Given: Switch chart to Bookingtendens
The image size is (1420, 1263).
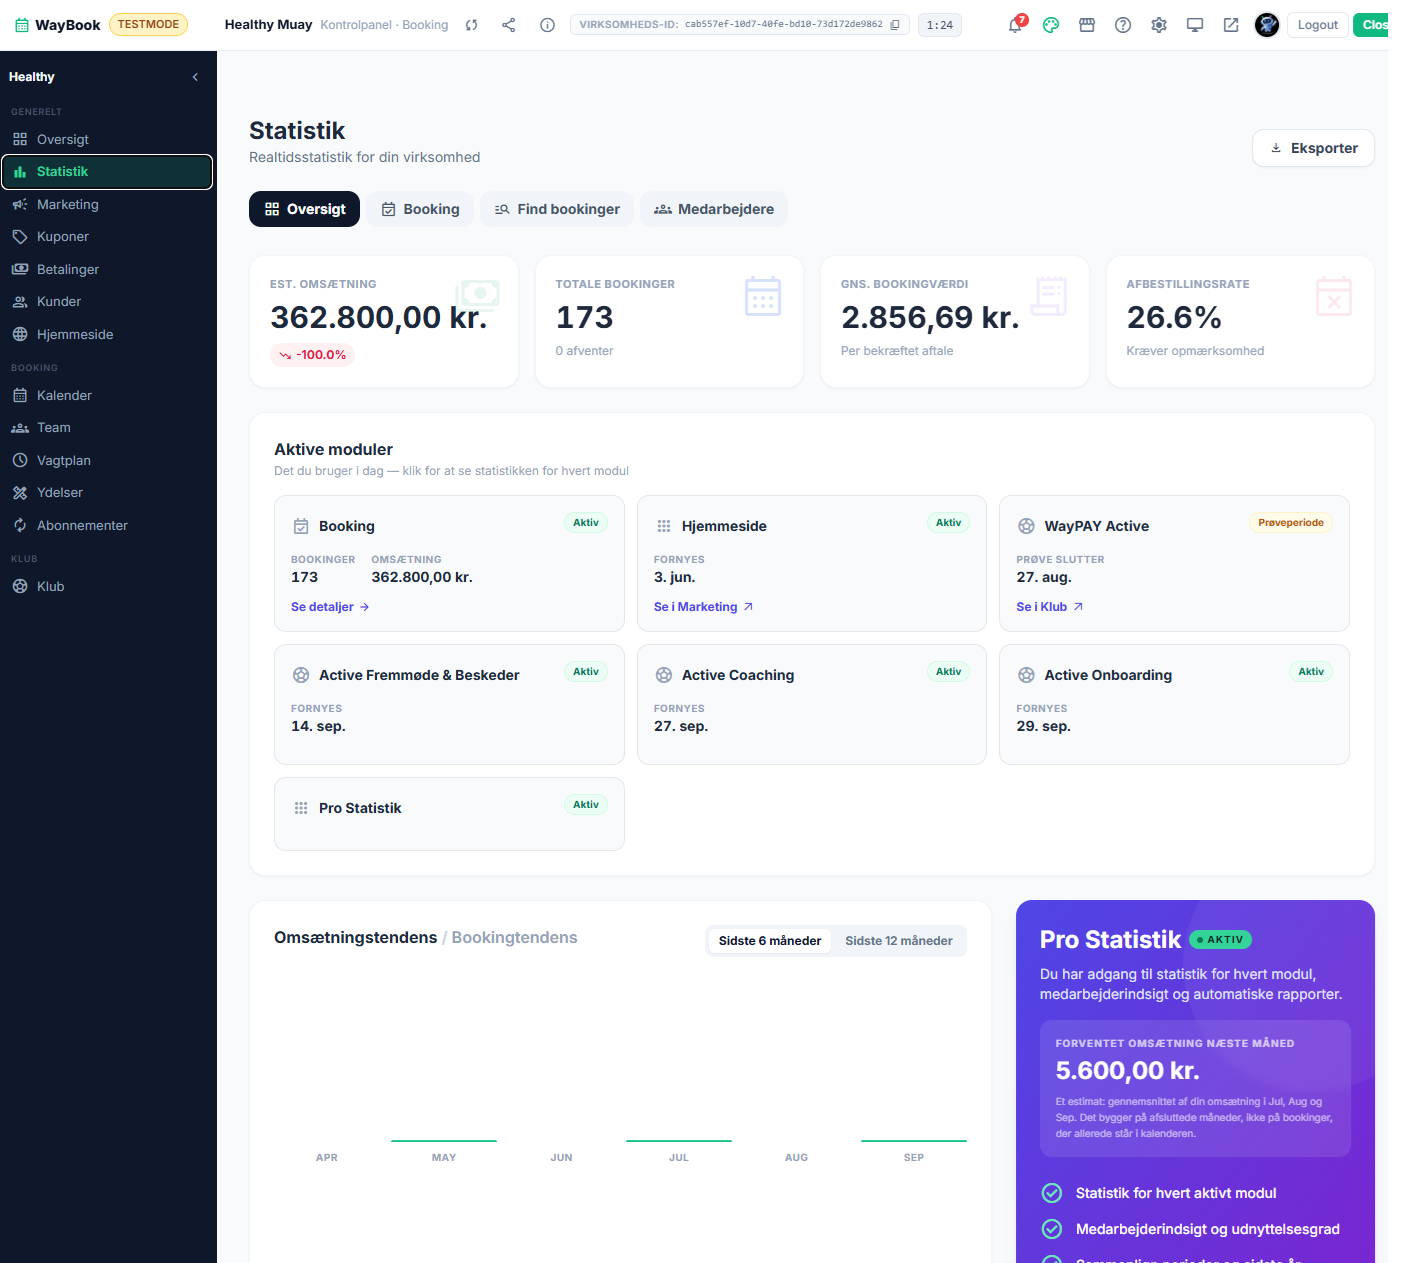Looking at the screenshot, I should 514,937.
